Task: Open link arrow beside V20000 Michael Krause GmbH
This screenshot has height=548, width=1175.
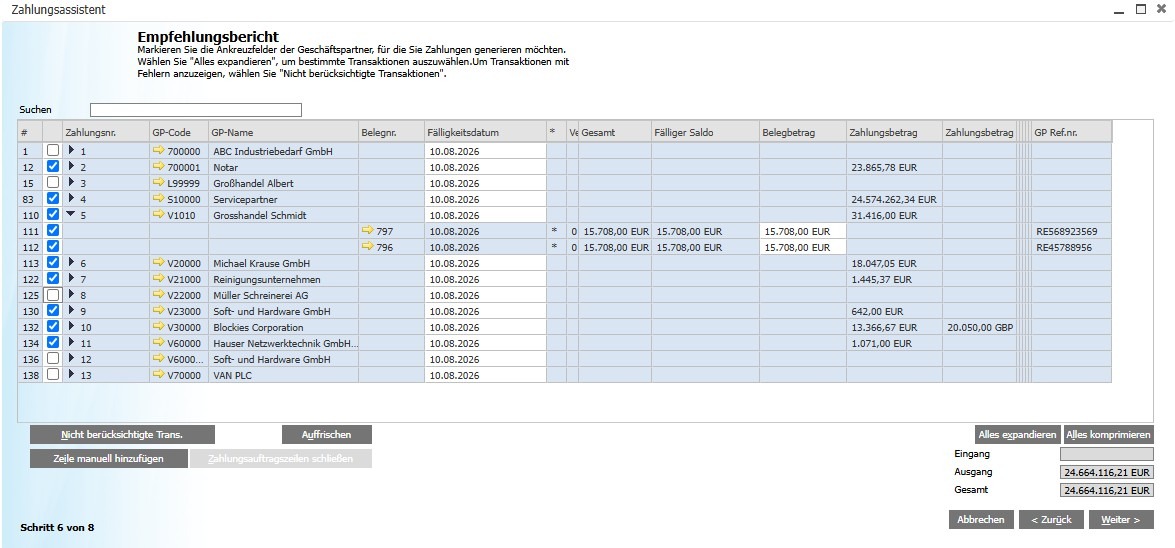Action: pos(158,263)
